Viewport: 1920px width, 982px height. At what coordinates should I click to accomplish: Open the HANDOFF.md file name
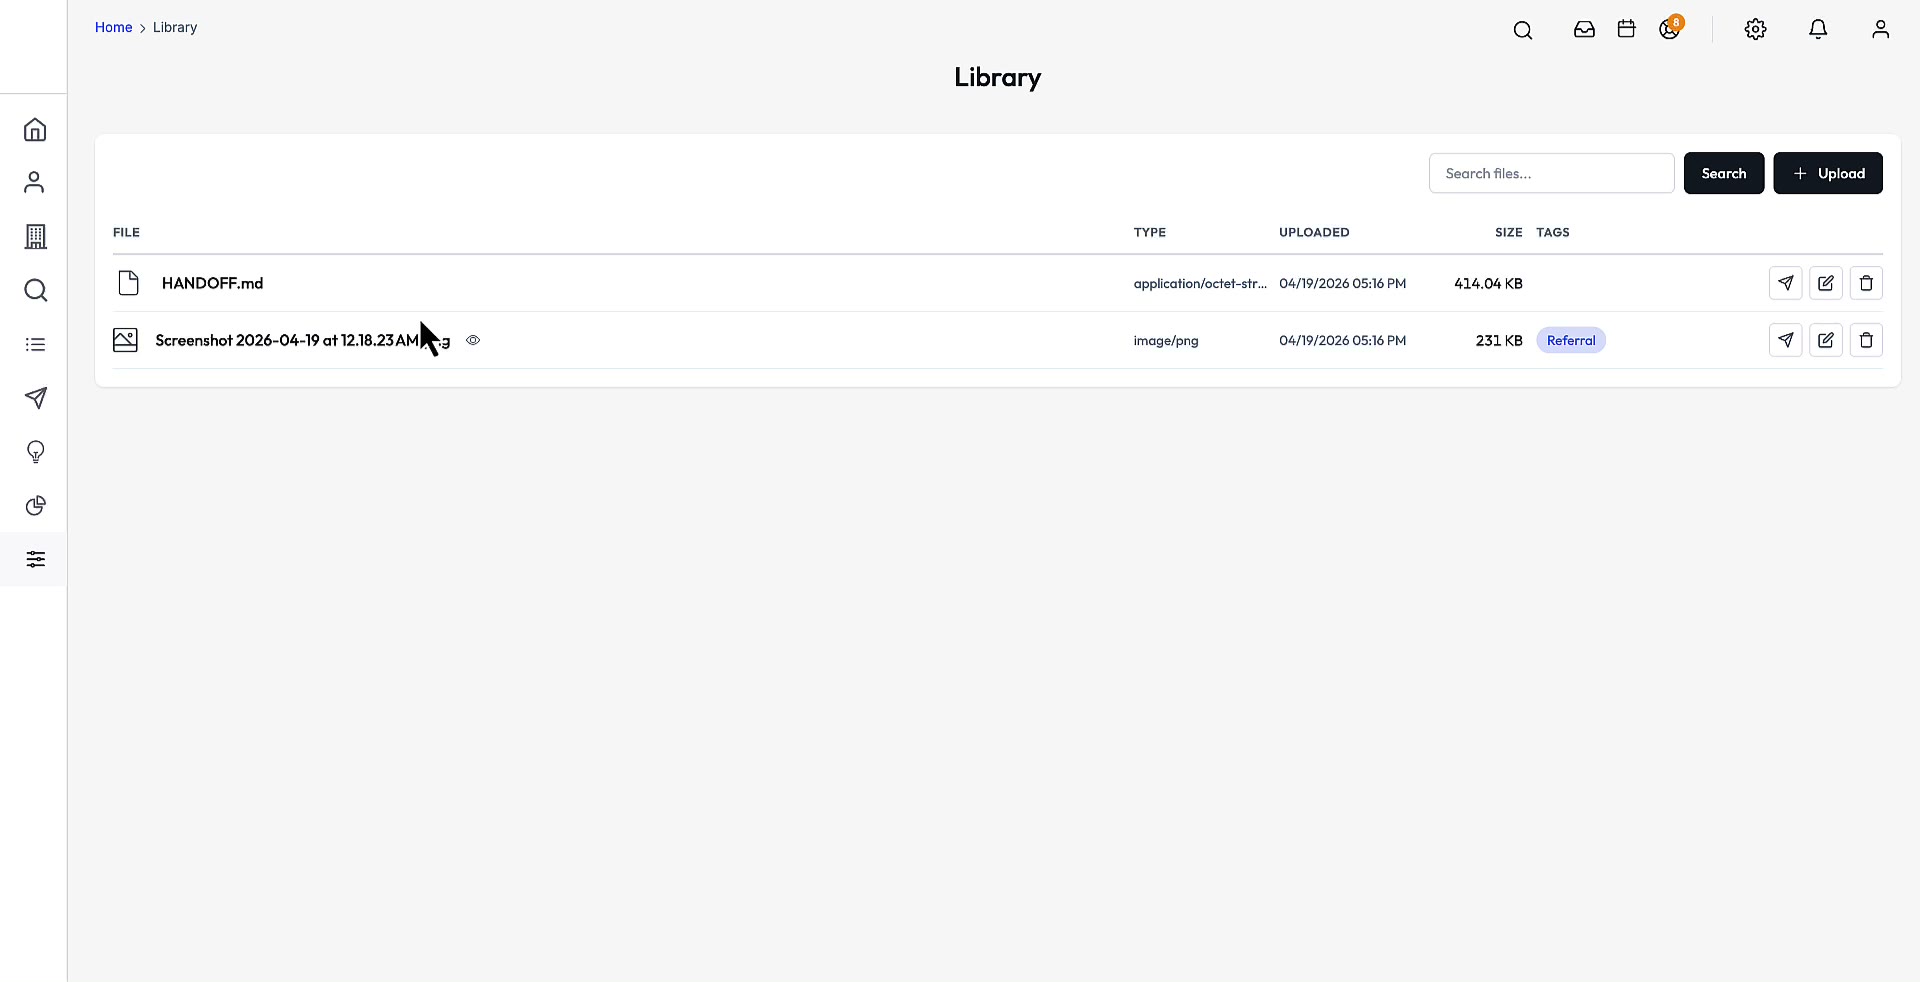[212, 283]
